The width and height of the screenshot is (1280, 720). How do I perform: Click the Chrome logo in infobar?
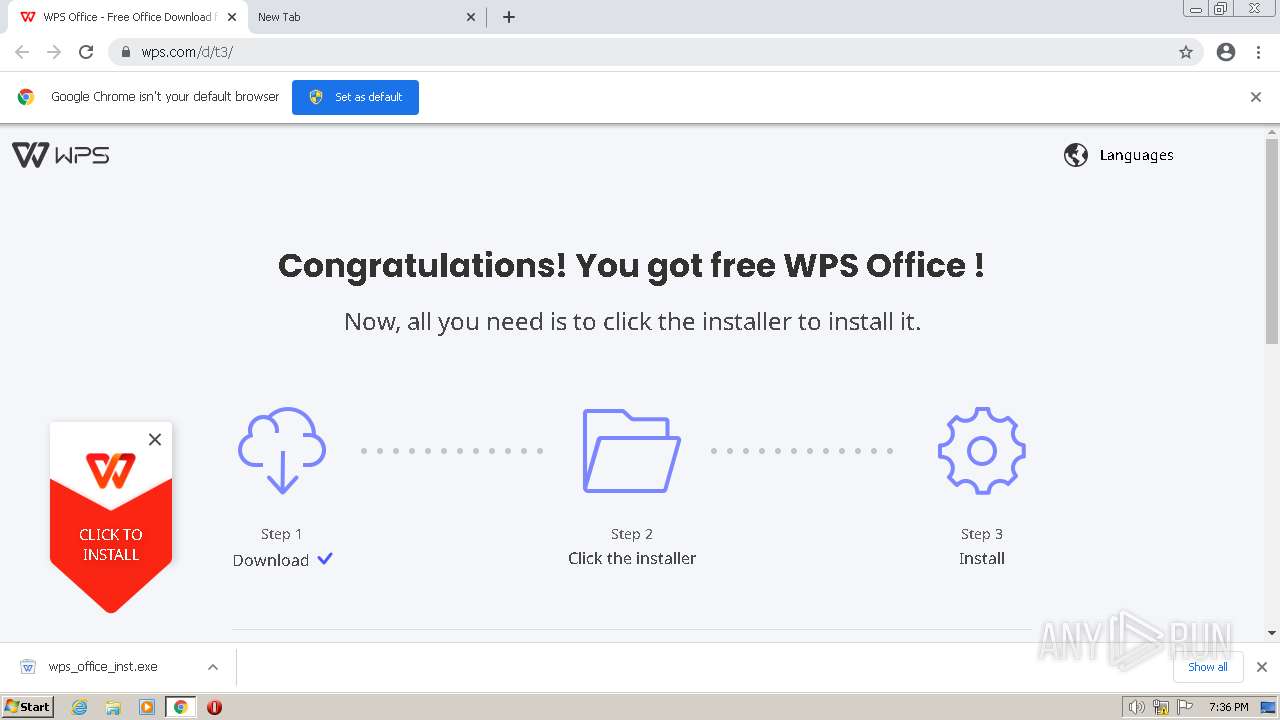coord(26,97)
